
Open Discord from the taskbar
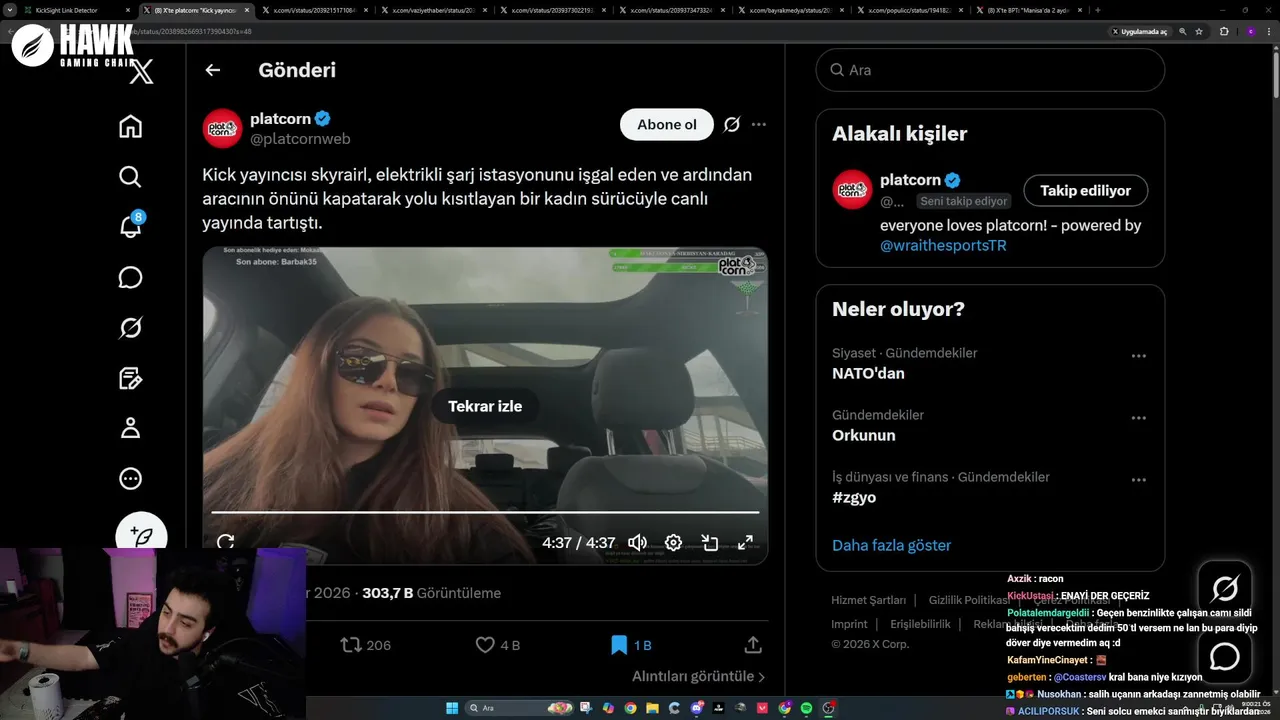[x=696, y=708]
